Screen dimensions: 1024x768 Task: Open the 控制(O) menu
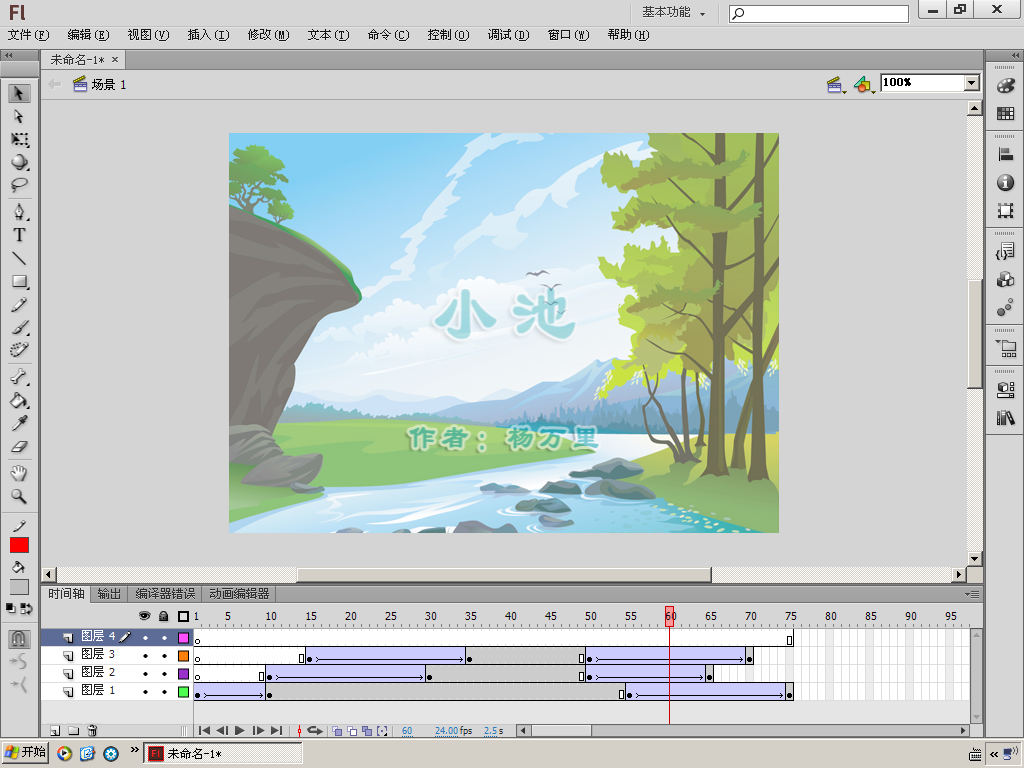448,35
